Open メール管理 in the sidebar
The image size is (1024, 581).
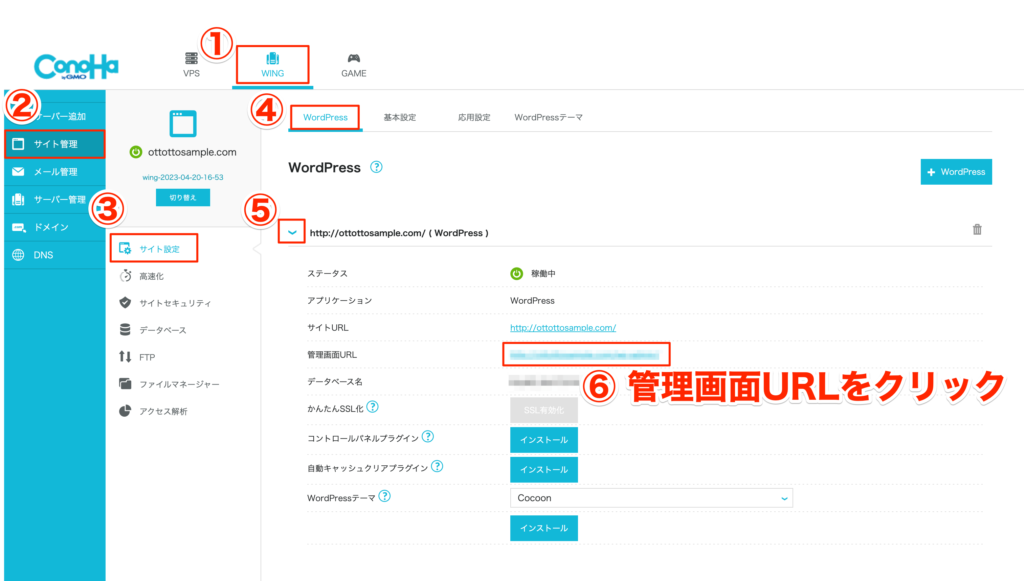(x=55, y=172)
